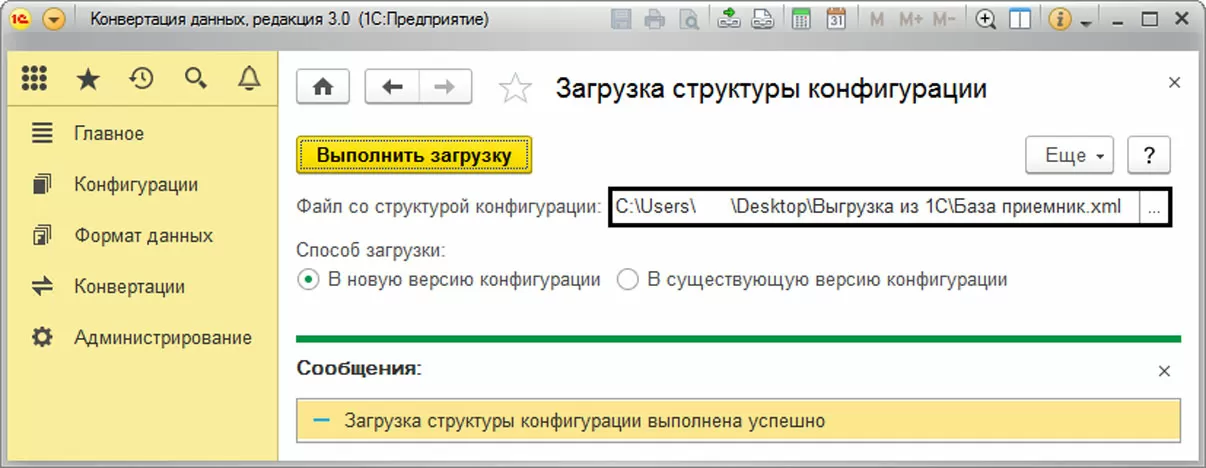The image size is (1206, 468).
Task: Click the go to link icon
Action: pos(761,19)
